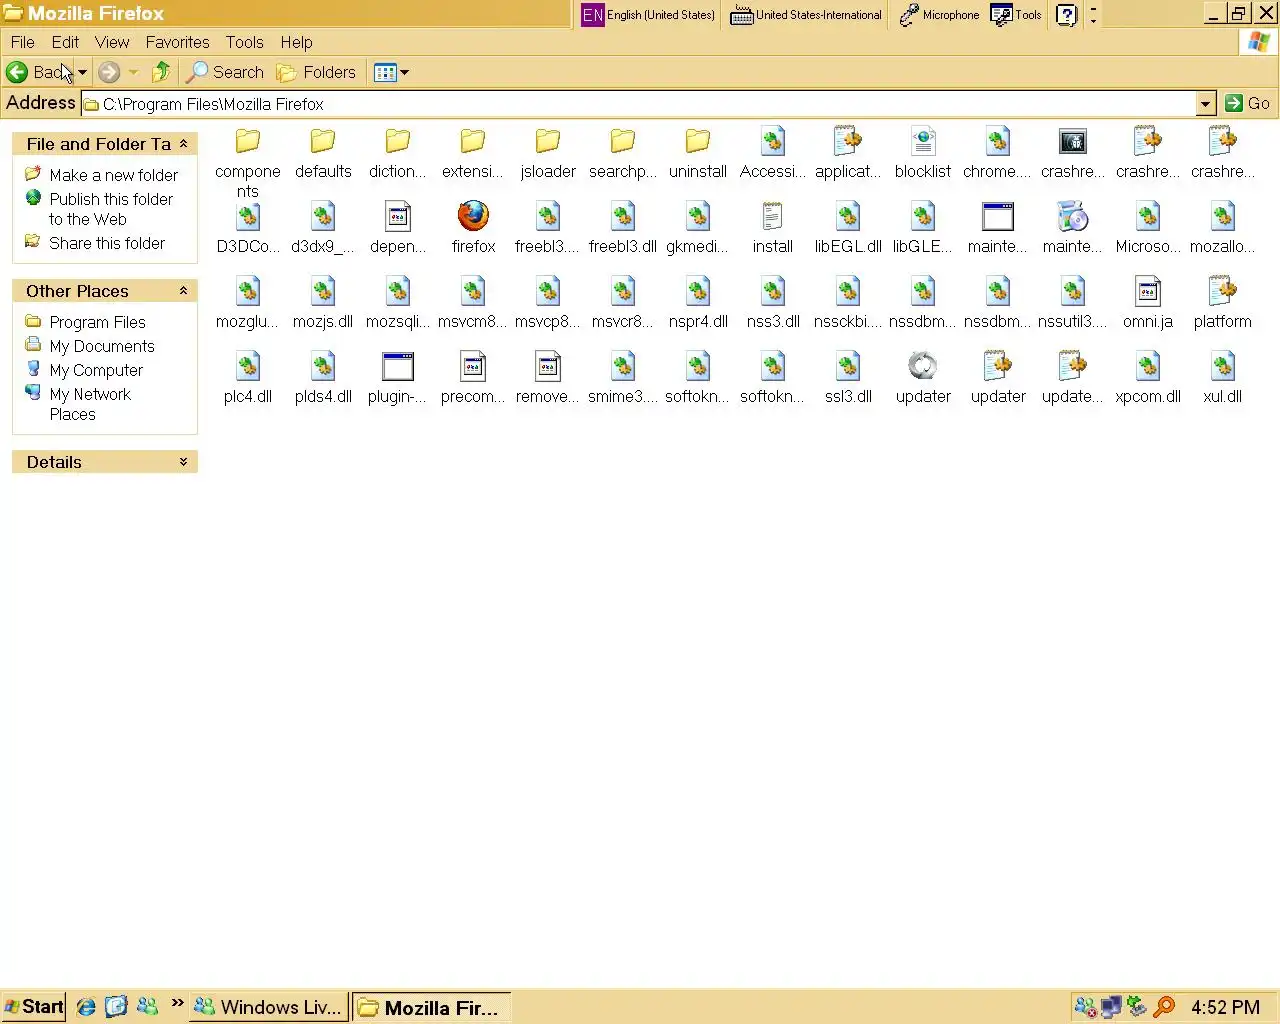Viewport: 1280px width, 1024px height.
Task: Click the Mozilla Firefox taskbar button
Action: pyautogui.click(x=432, y=1007)
